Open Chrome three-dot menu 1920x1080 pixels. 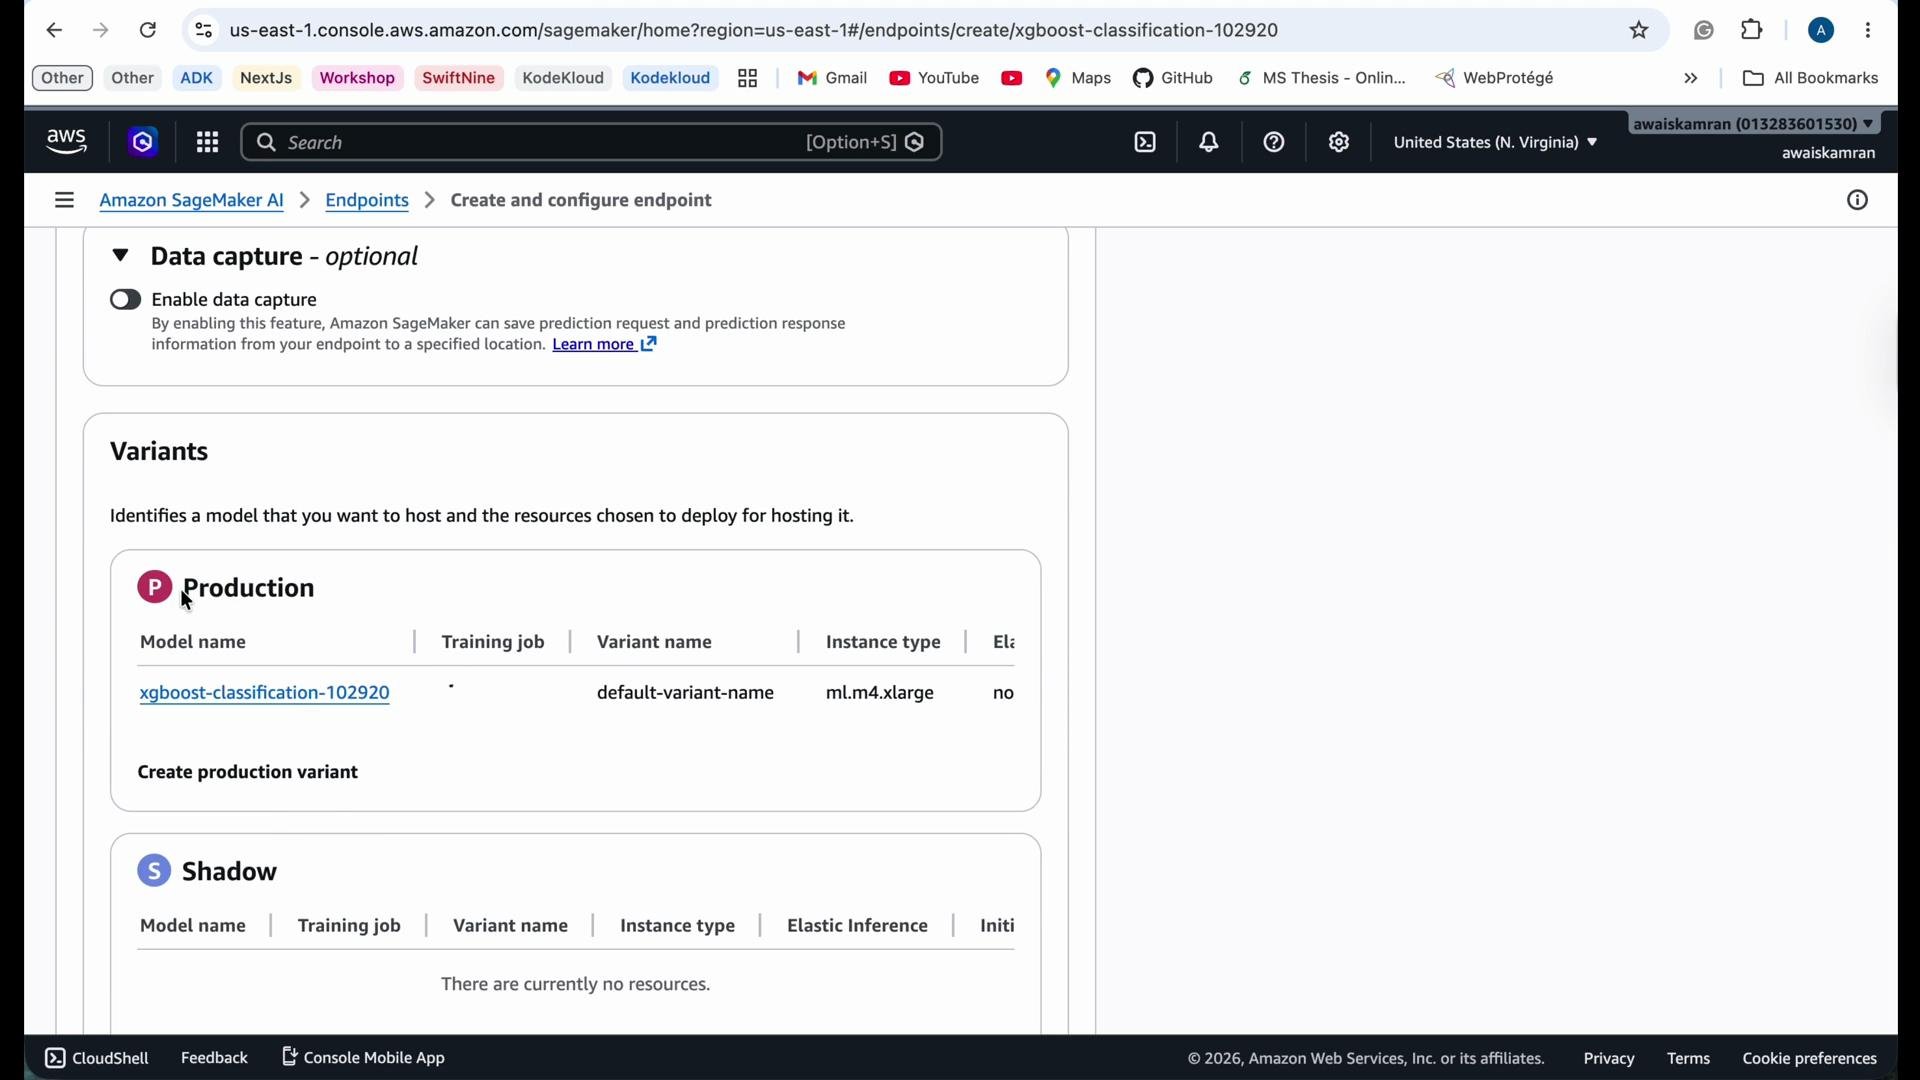point(1869,31)
